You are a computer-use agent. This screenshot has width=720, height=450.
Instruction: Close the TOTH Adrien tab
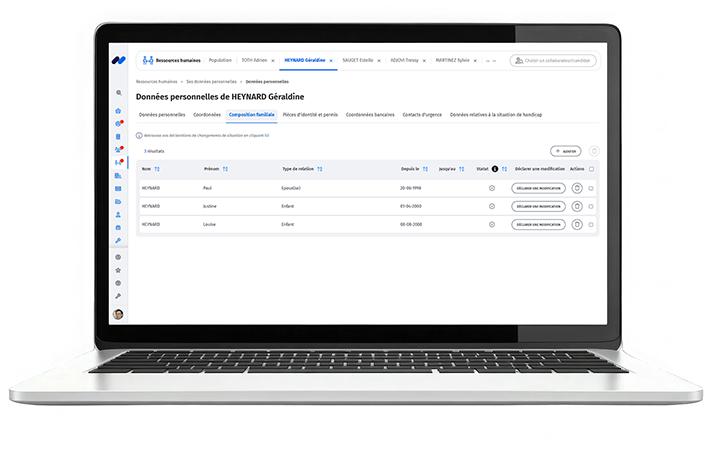(x=273, y=61)
